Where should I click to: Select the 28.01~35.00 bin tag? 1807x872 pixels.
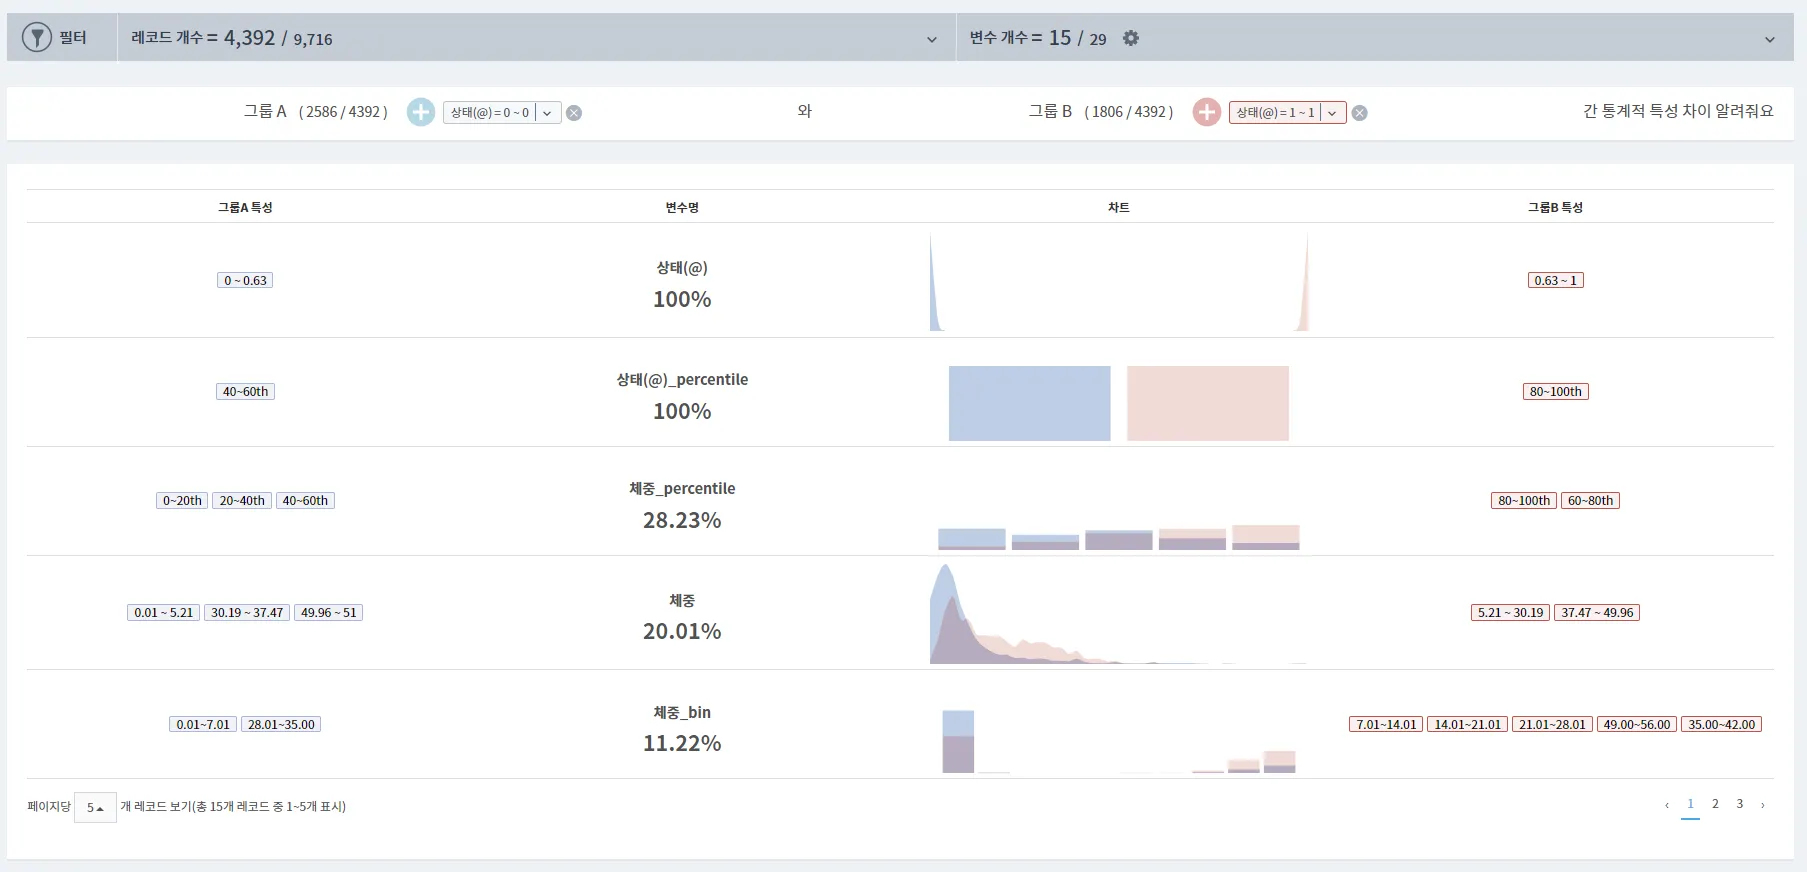click(x=281, y=724)
